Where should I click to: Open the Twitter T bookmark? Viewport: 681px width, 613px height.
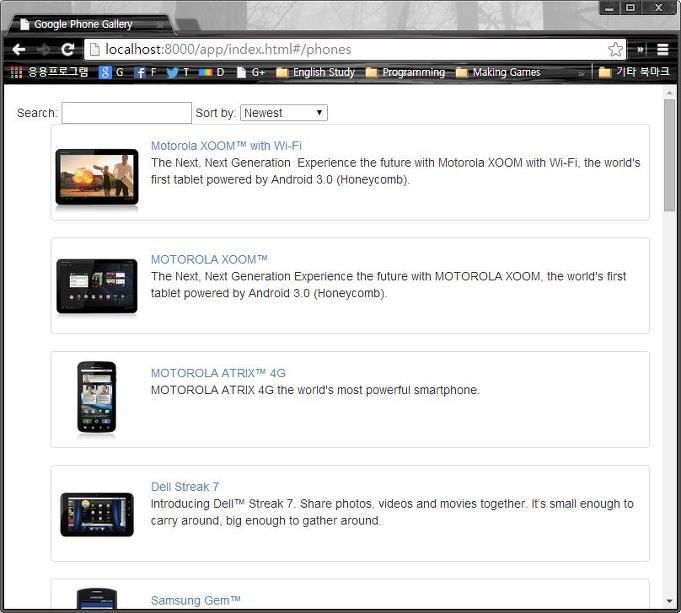178,72
